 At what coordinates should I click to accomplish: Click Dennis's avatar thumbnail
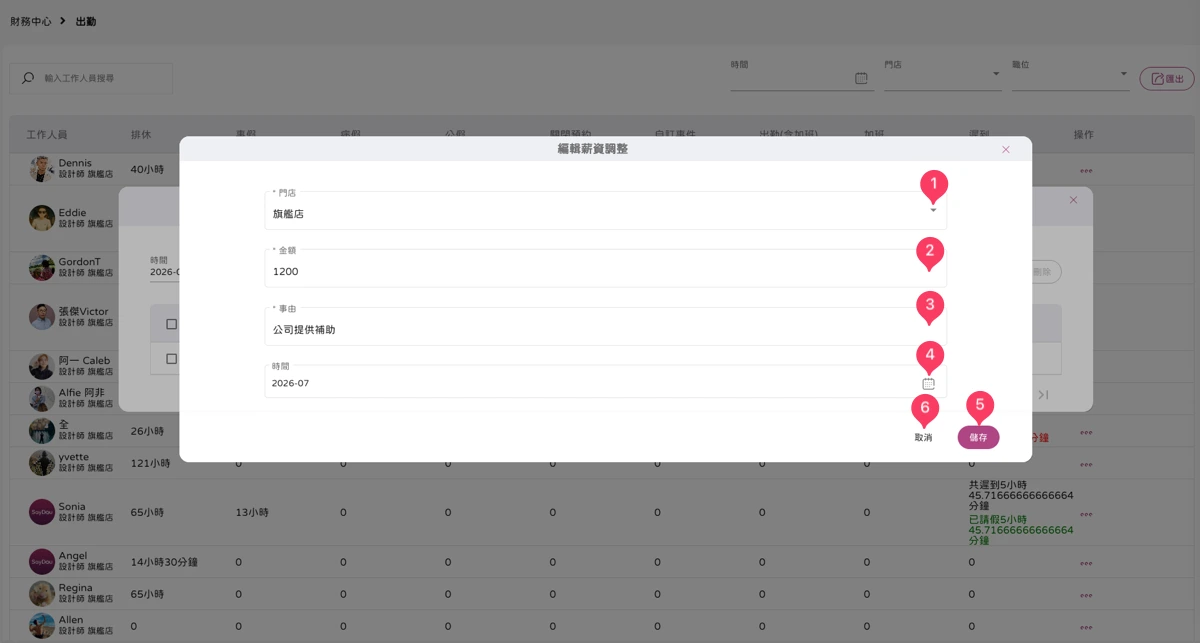pyautogui.click(x=42, y=168)
